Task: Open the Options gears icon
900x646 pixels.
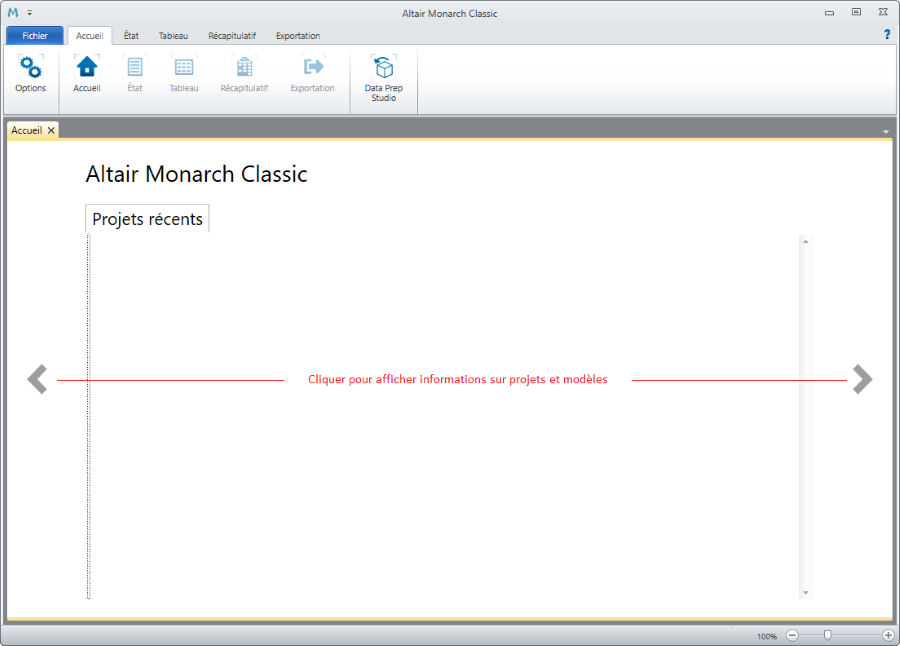Action: pos(30,68)
